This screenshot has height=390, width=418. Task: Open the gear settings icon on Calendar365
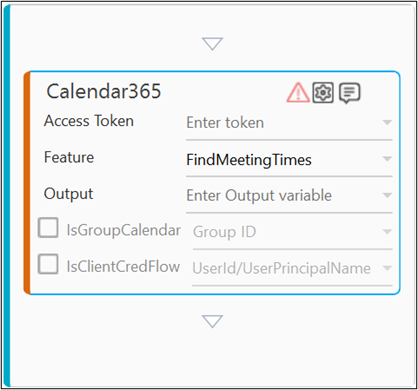[x=323, y=92]
